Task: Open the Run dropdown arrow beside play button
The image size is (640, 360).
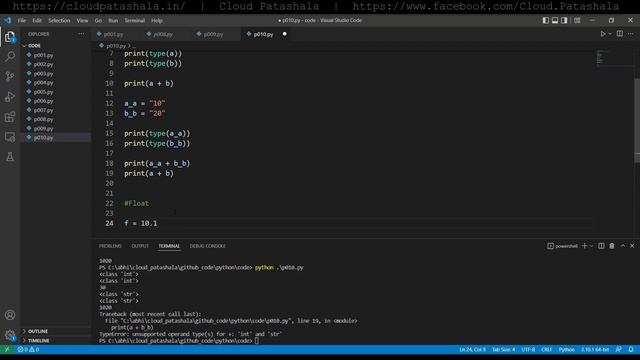Action: tap(610, 34)
